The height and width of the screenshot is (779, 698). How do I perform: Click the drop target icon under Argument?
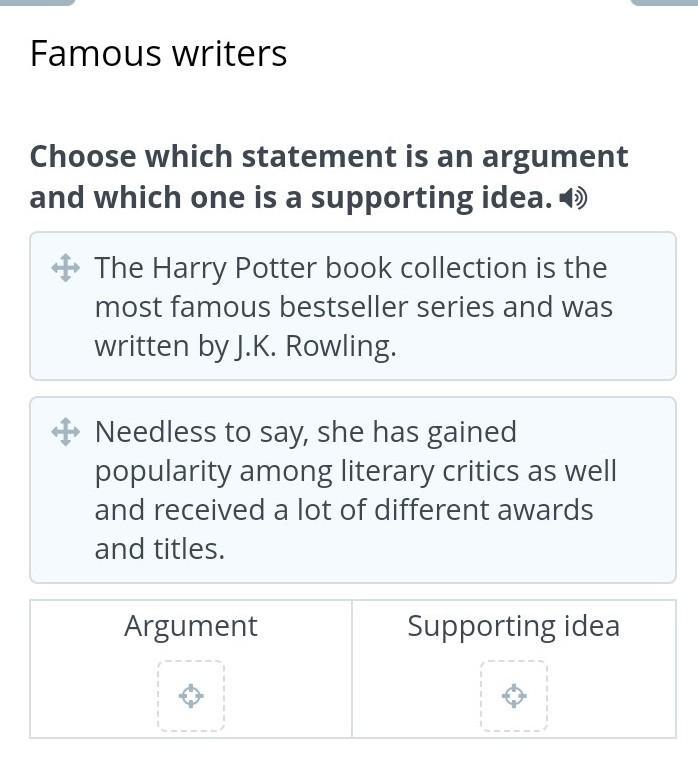[x=191, y=696]
